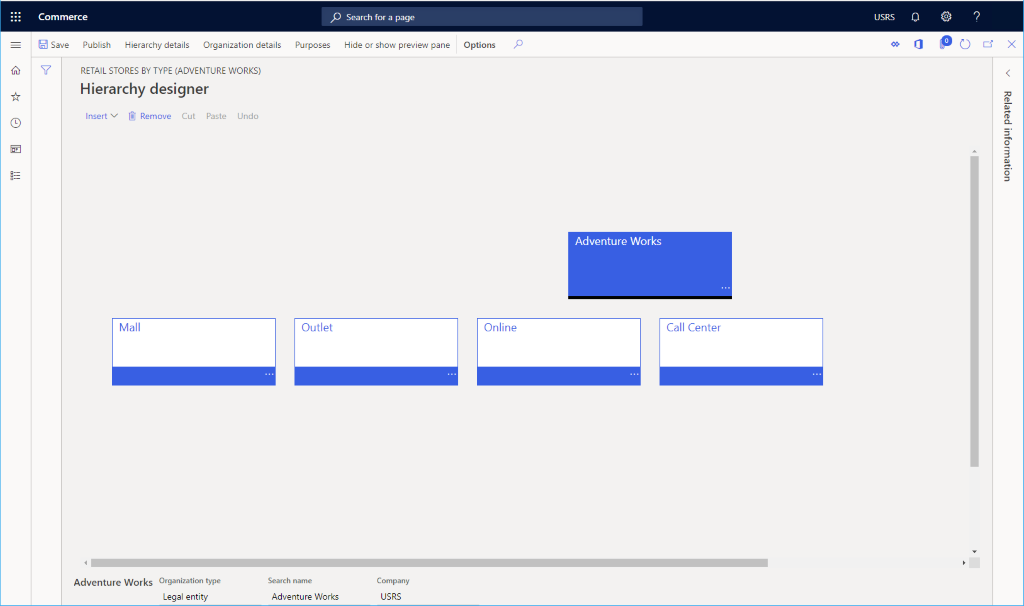The height and width of the screenshot is (606, 1024).
Task: Expand the Related information pane chevron
Action: pos(1008,73)
